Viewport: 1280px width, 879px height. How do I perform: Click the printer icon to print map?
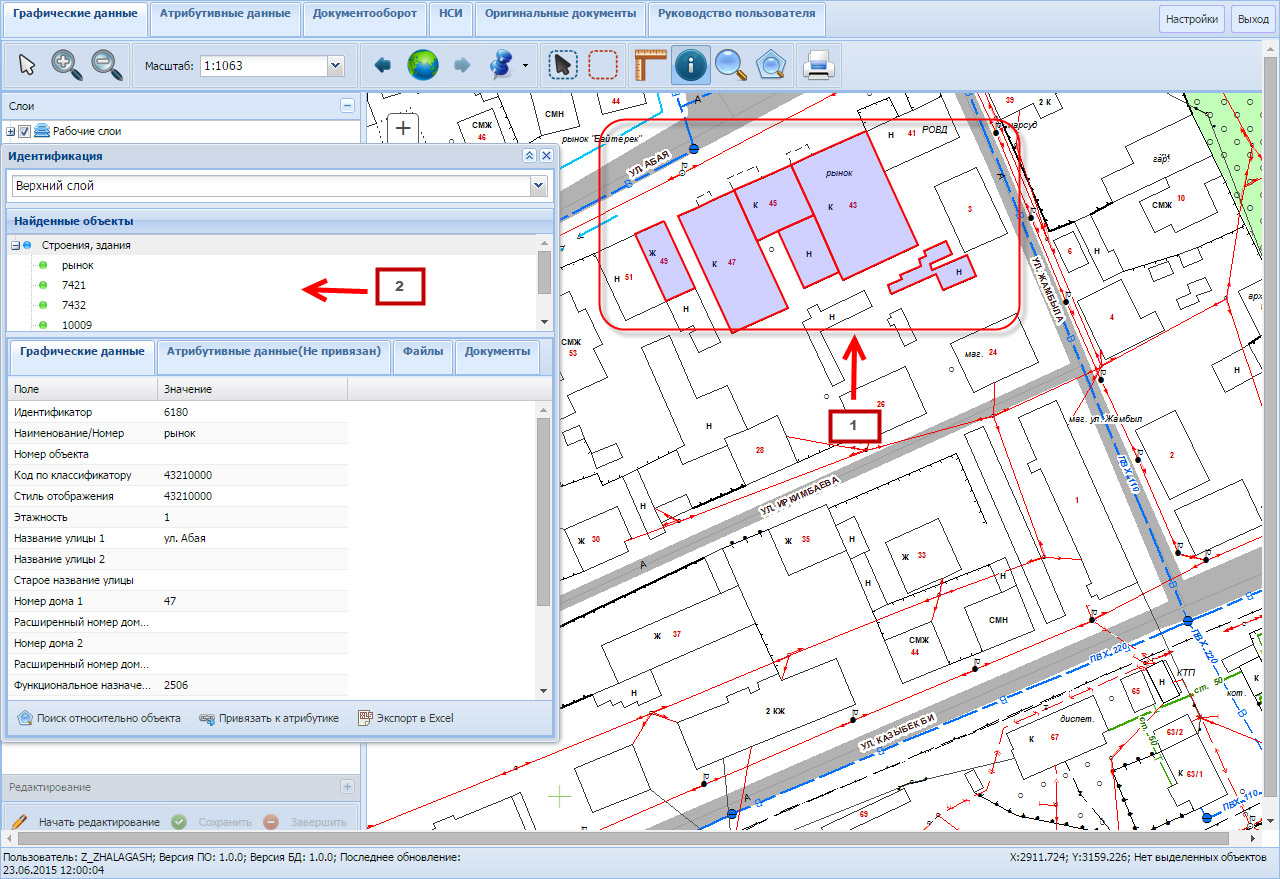[819, 65]
